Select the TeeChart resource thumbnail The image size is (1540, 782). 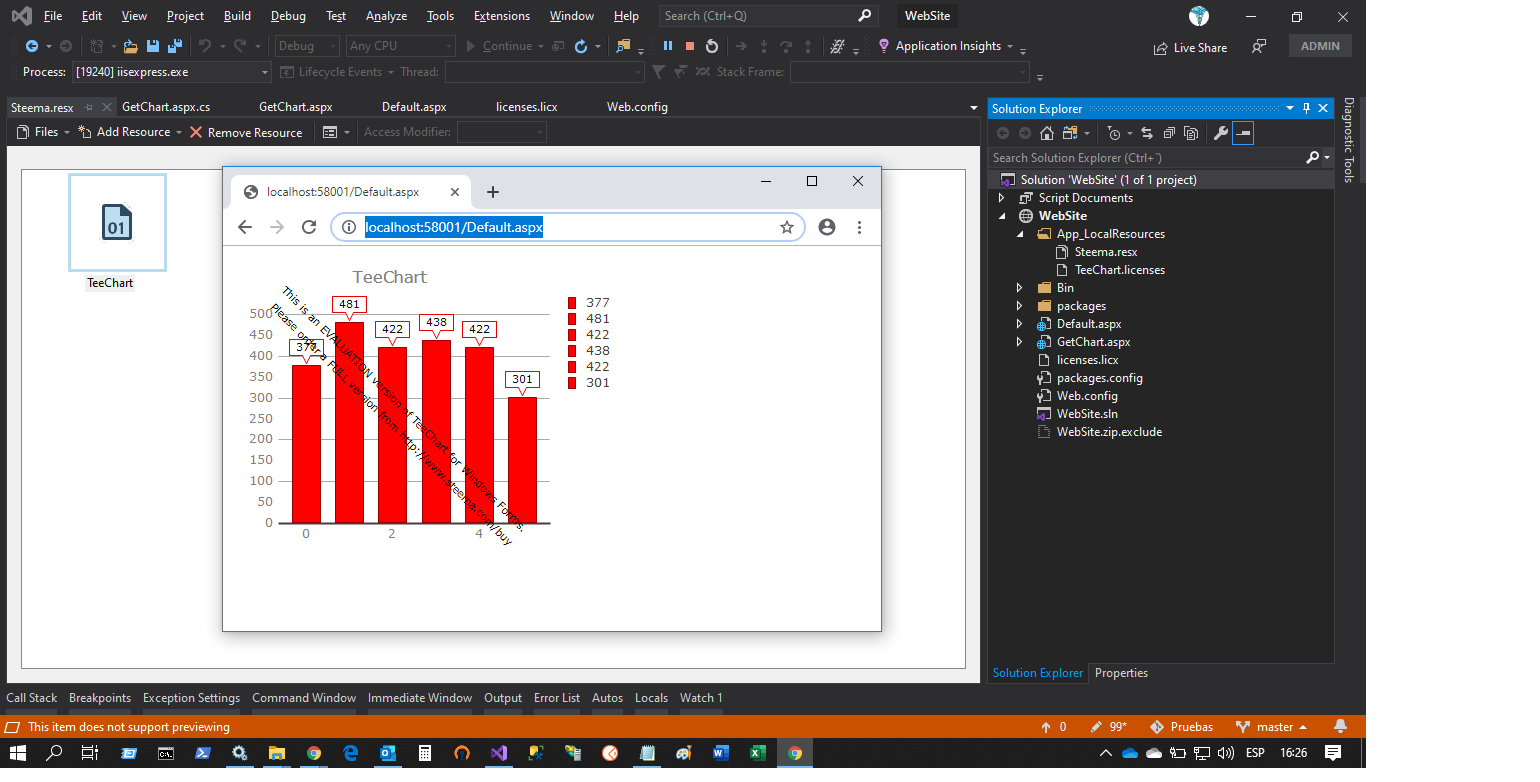coord(117,223)
